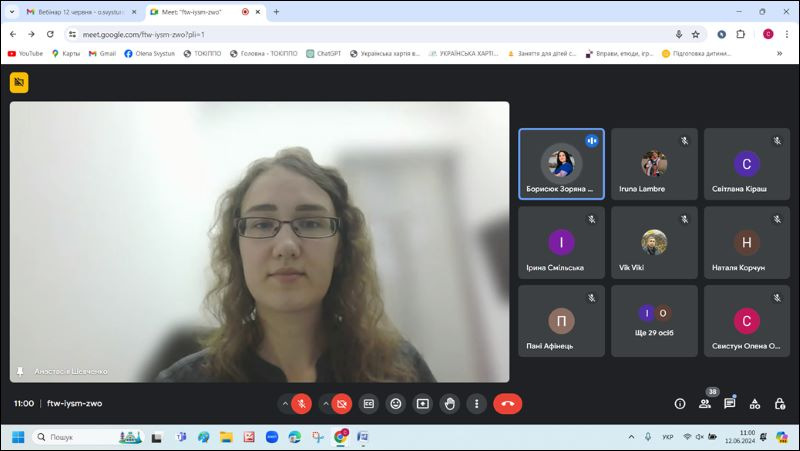Open the Карты bookmark
Image resolution: width=800 pixels, height=451 pixels.
coord(66,53)
